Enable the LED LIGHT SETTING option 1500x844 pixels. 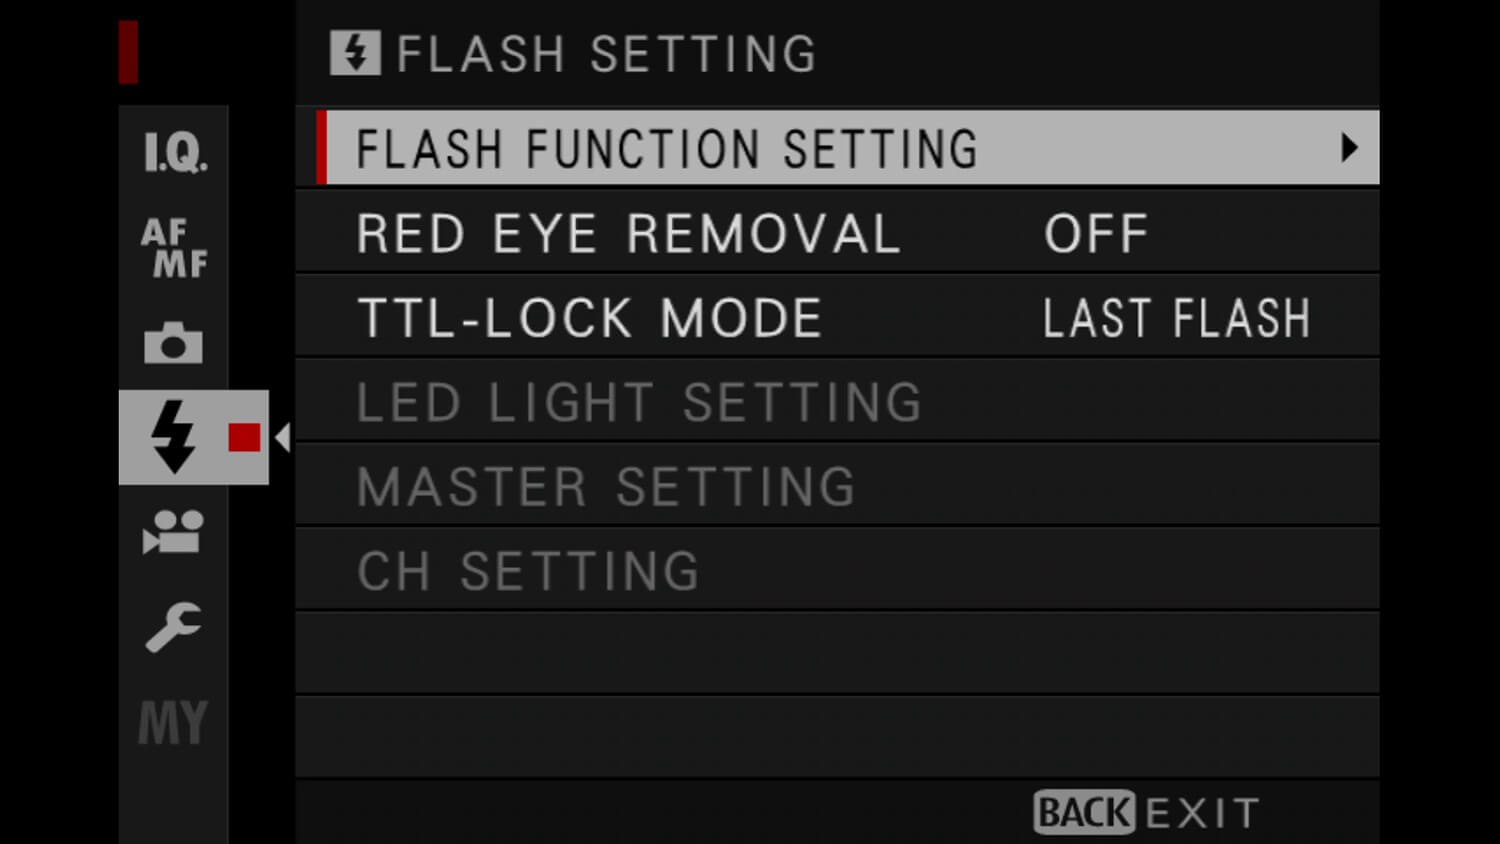639,401
